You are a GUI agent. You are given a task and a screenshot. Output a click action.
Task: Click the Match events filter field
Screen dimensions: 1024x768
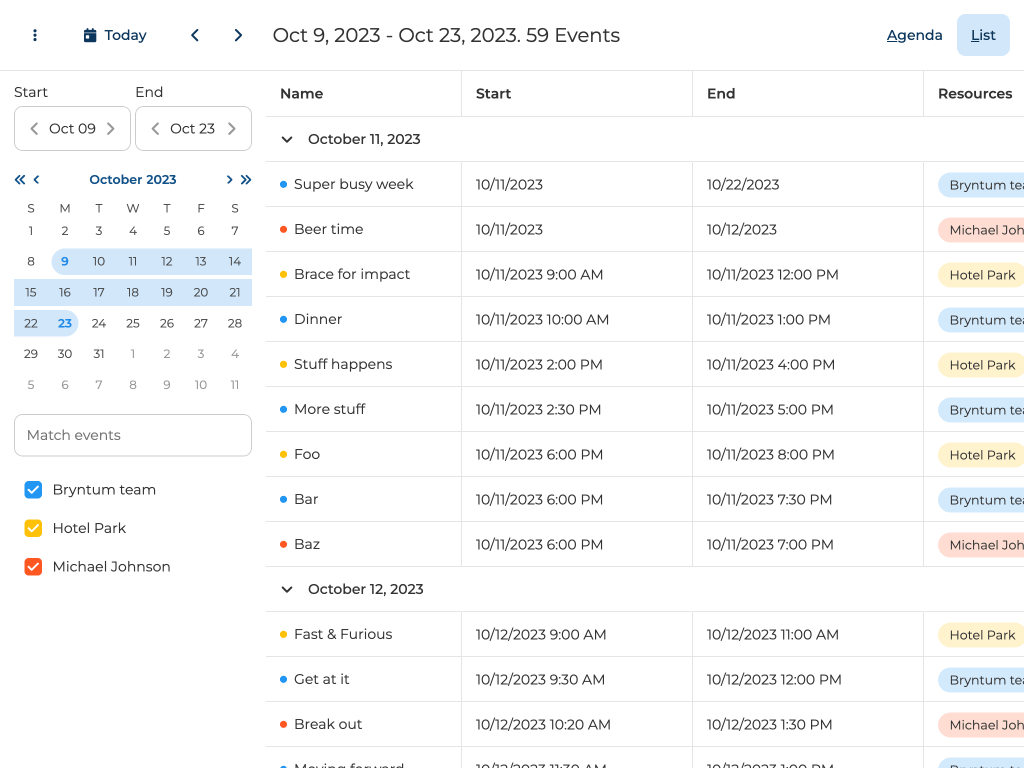coord(133,435)
